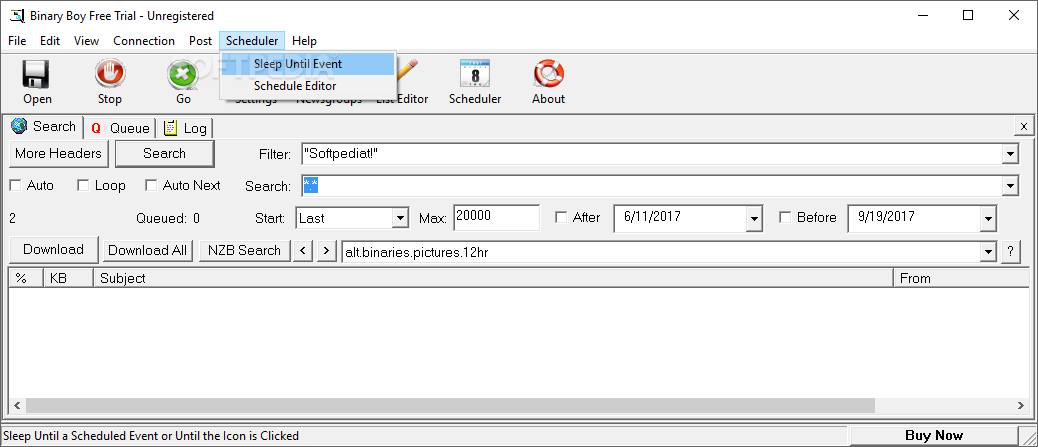Sort by the From column header

[961, 278]
